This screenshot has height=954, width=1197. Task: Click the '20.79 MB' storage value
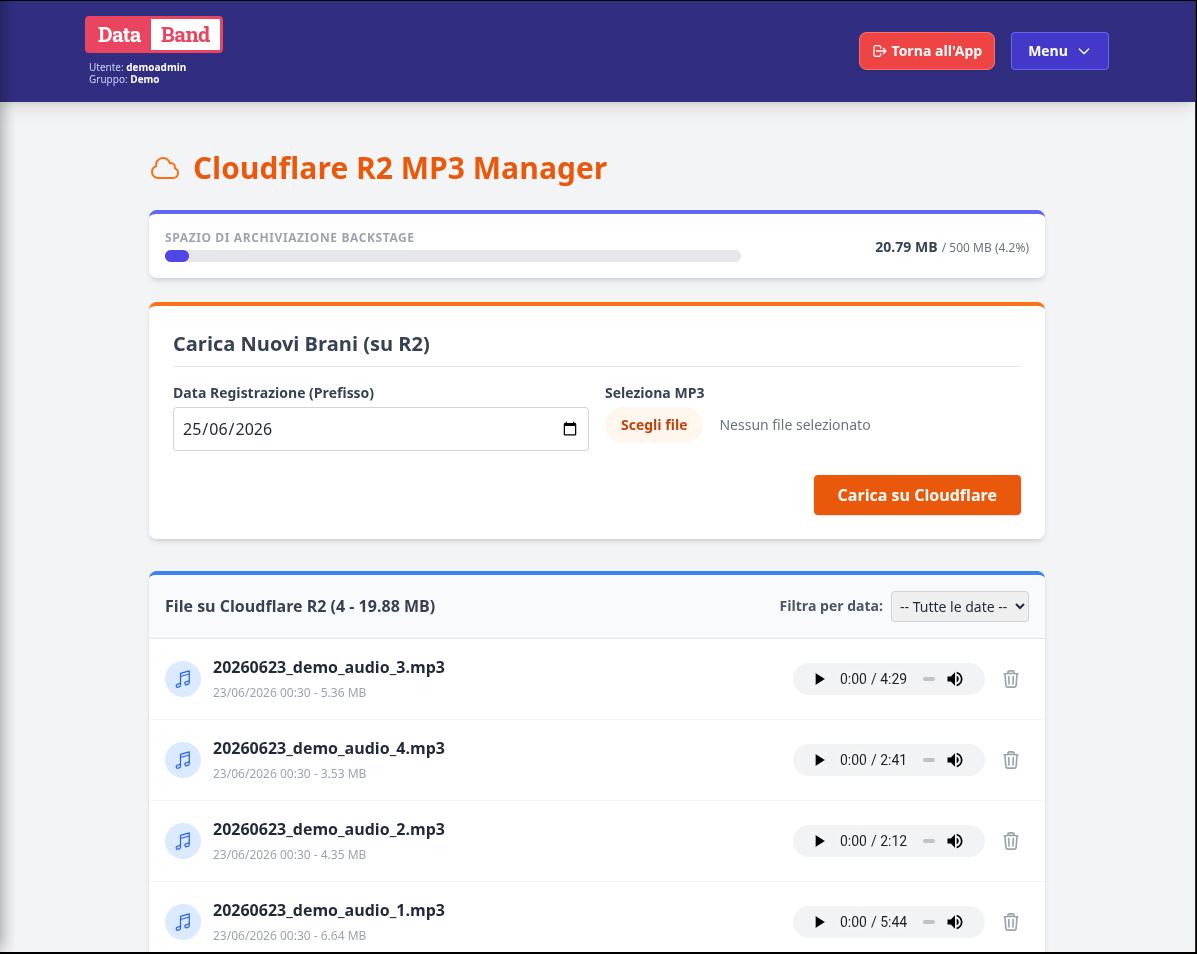coord(906,247)
